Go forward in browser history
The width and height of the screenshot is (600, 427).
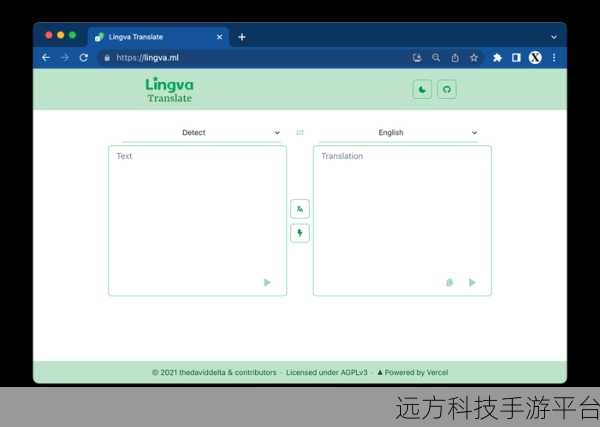[x=65, y=58]
